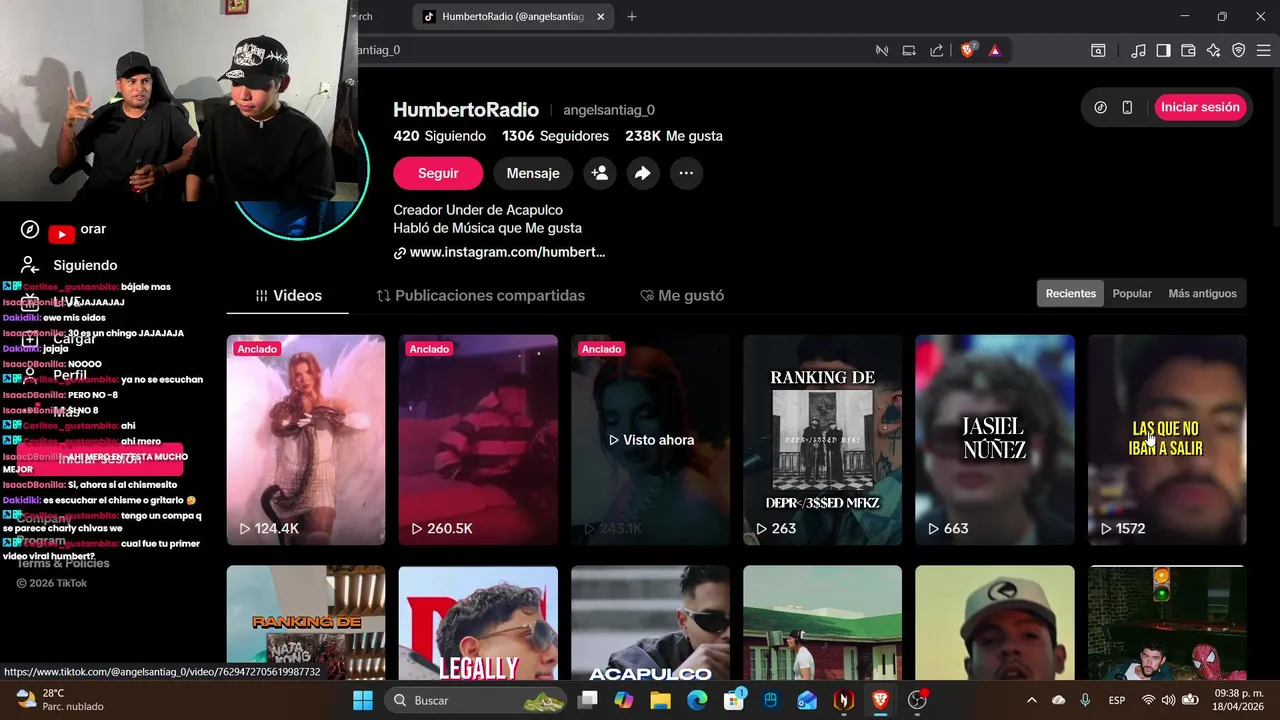This screenshot has height=720, width=1280.
Task: Click the Mensaje button
Action: pos(533,173)
